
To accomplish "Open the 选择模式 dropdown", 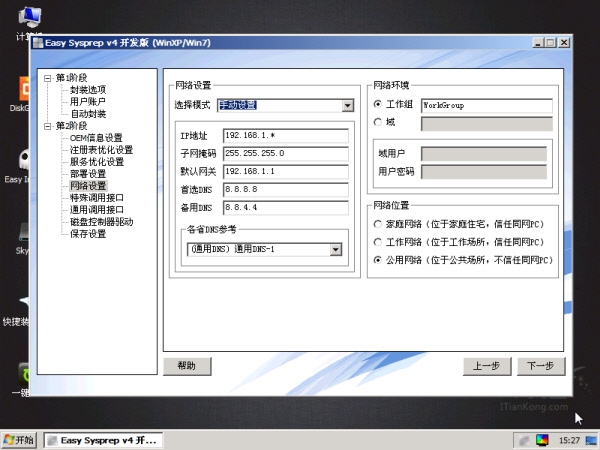I will 347,106.
